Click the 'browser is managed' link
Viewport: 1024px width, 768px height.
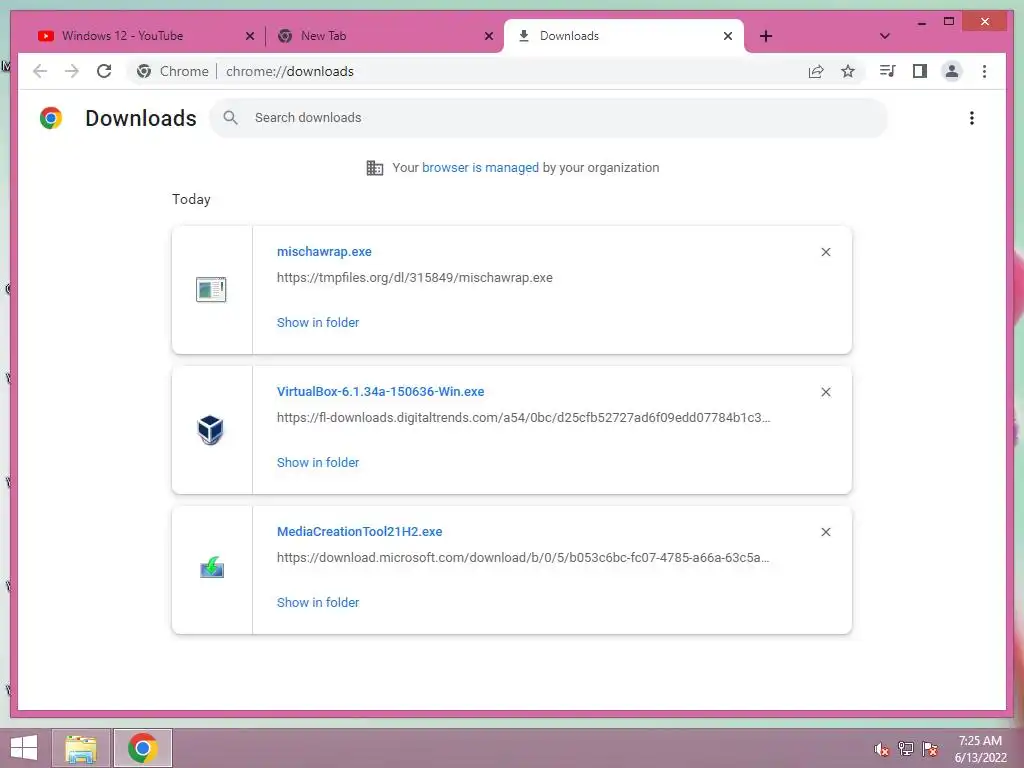[480, 168]
